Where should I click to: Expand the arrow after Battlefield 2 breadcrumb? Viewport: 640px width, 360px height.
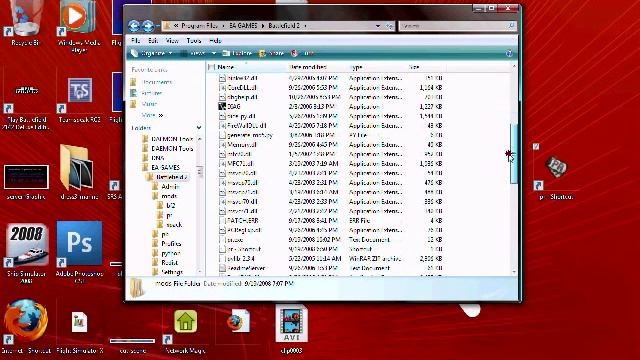tap(305, 26)
